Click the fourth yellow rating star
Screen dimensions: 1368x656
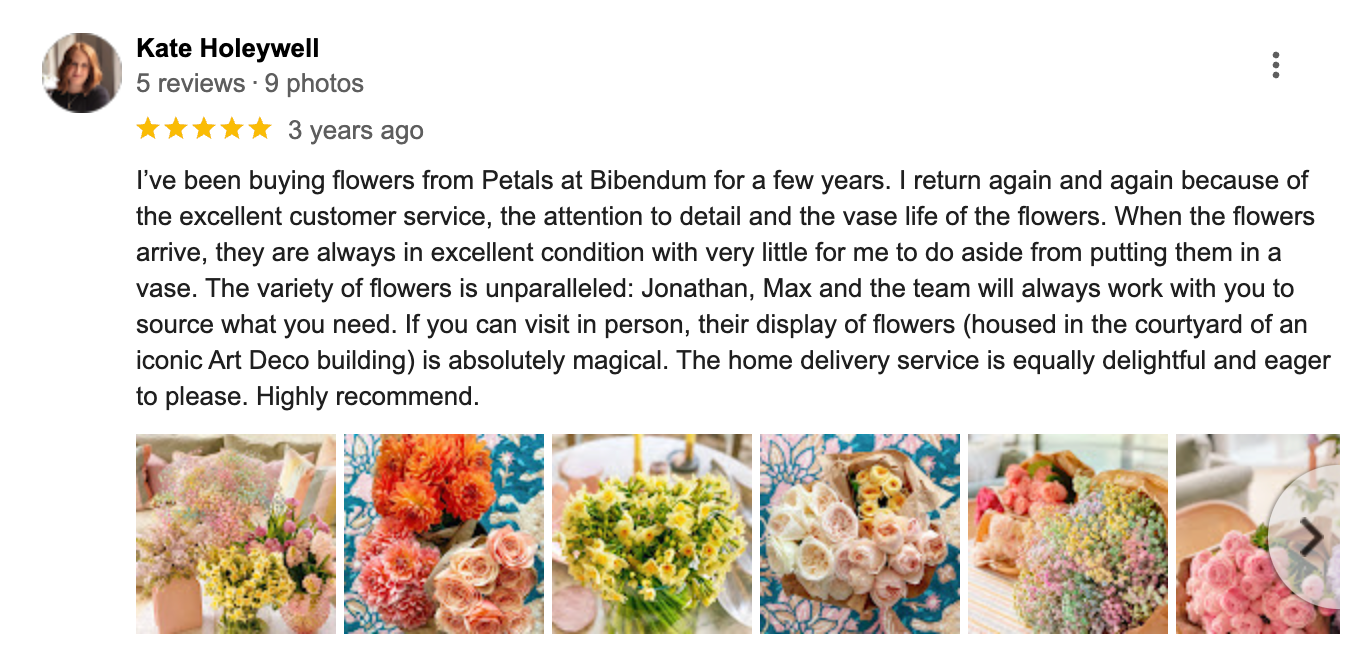point(232,129)
